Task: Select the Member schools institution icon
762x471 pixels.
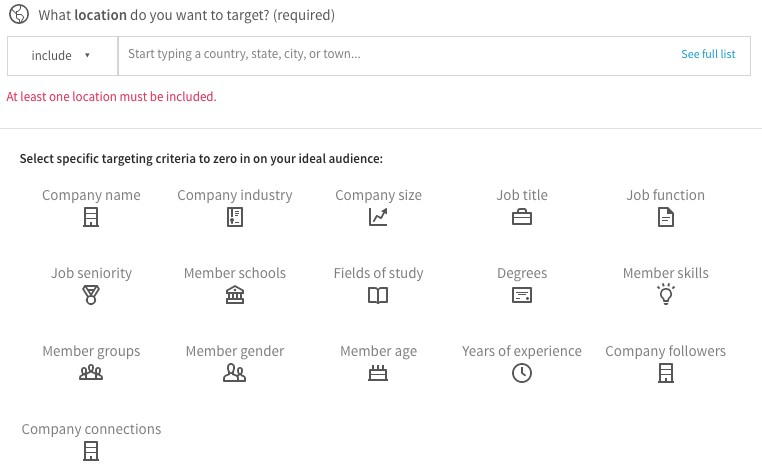Action: 235,295
